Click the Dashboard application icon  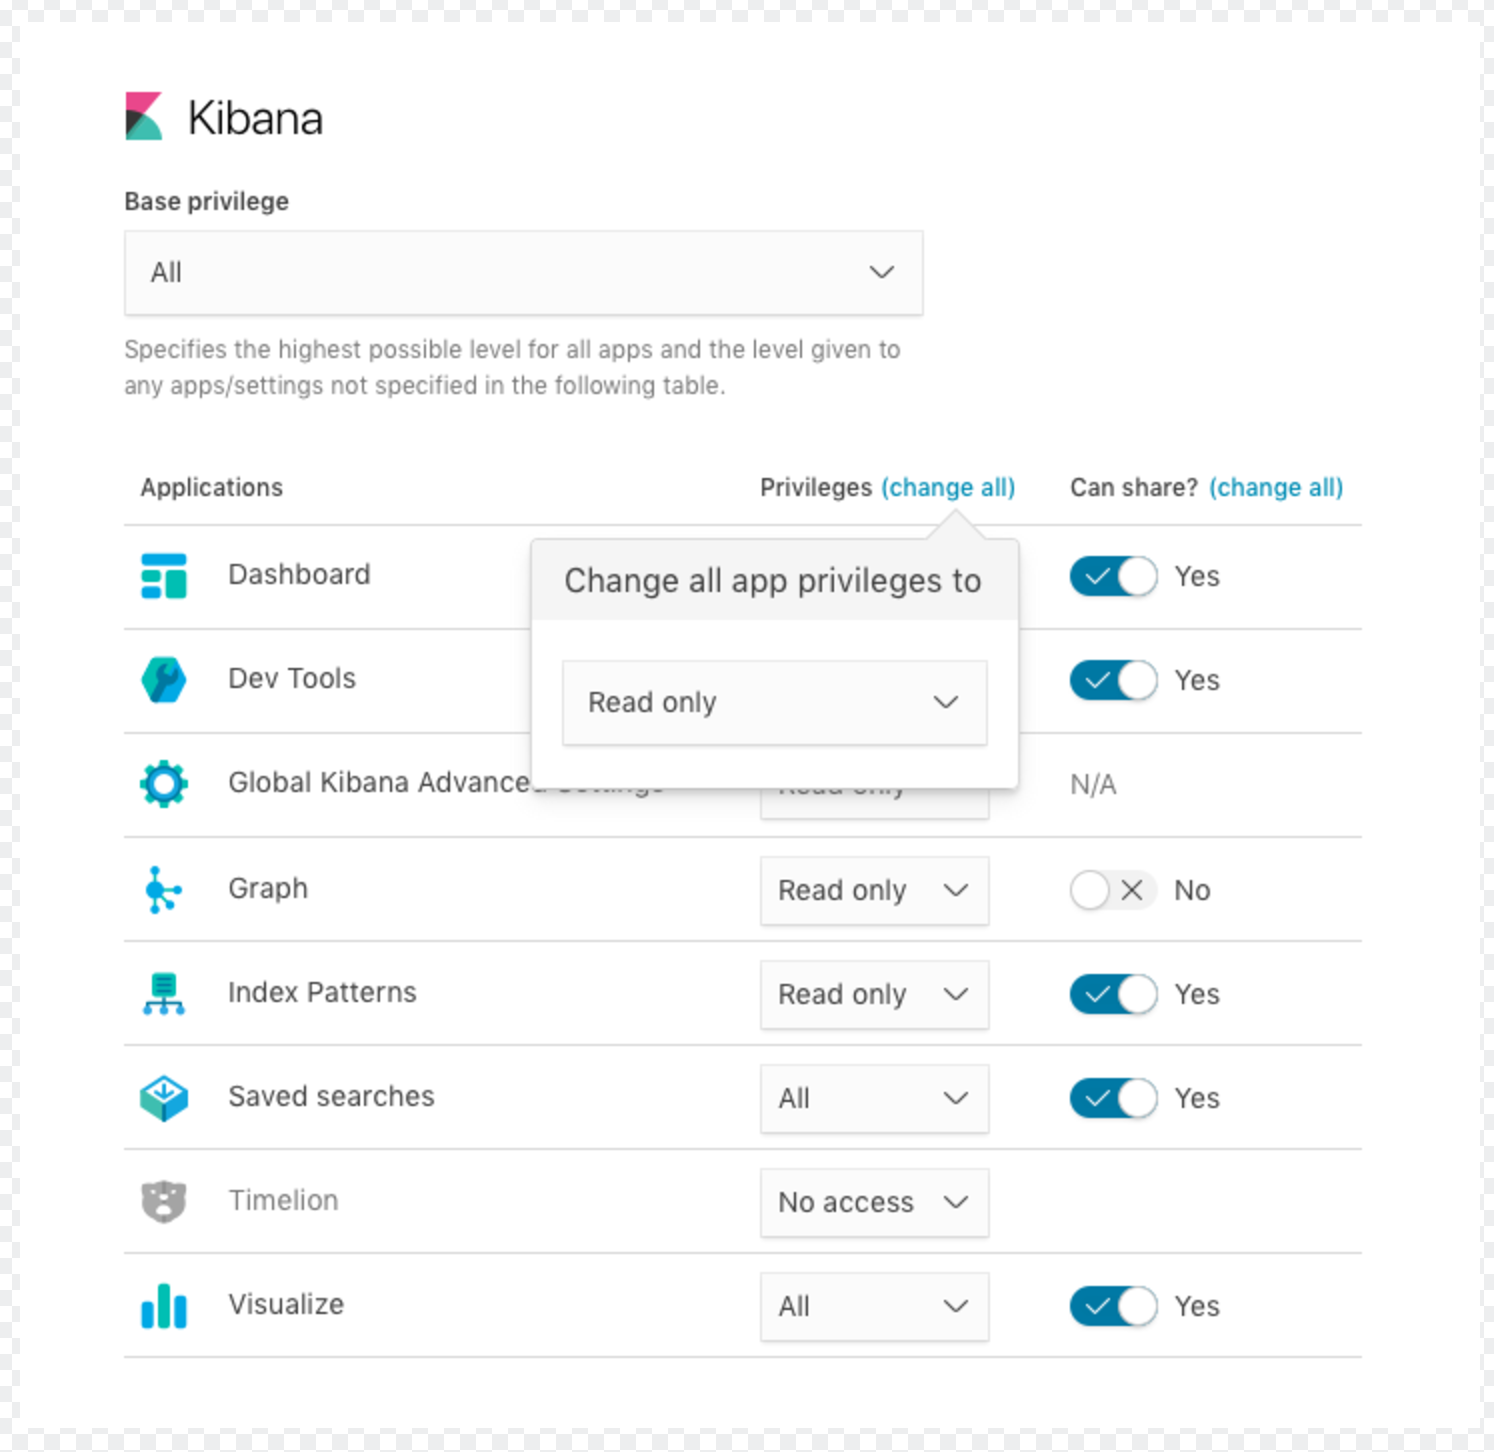(x=163, y=576)
